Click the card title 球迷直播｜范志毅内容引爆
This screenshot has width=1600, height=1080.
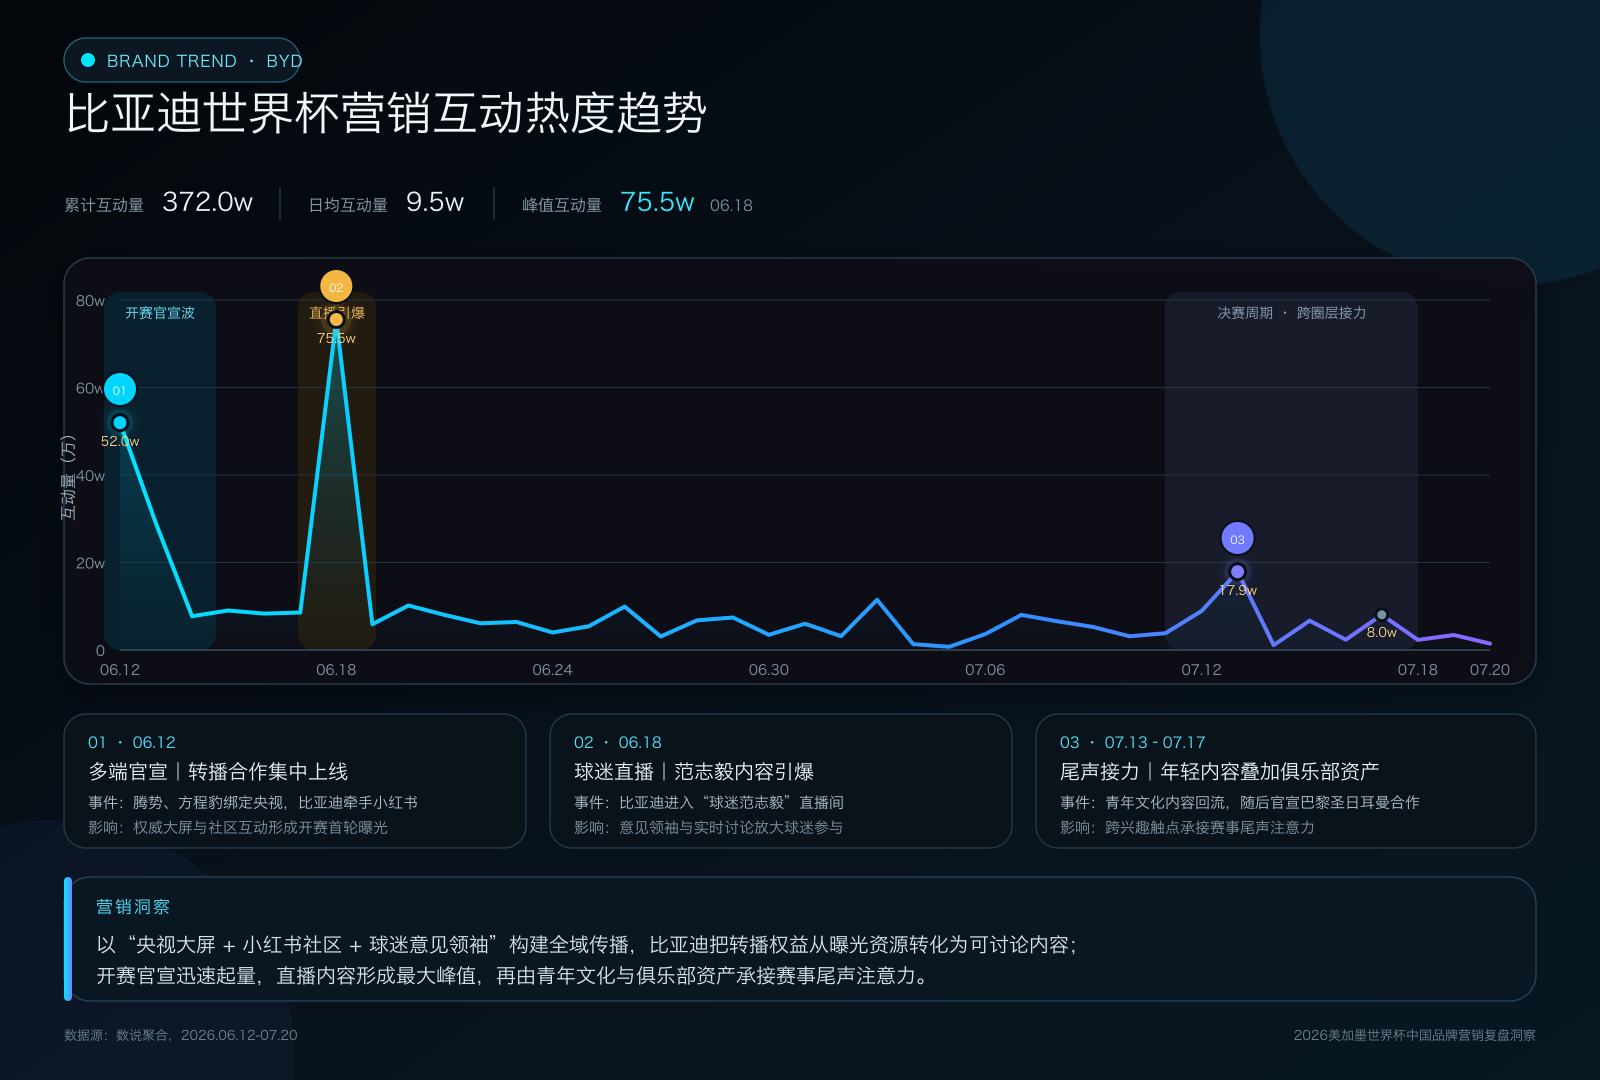click(694, 771)
